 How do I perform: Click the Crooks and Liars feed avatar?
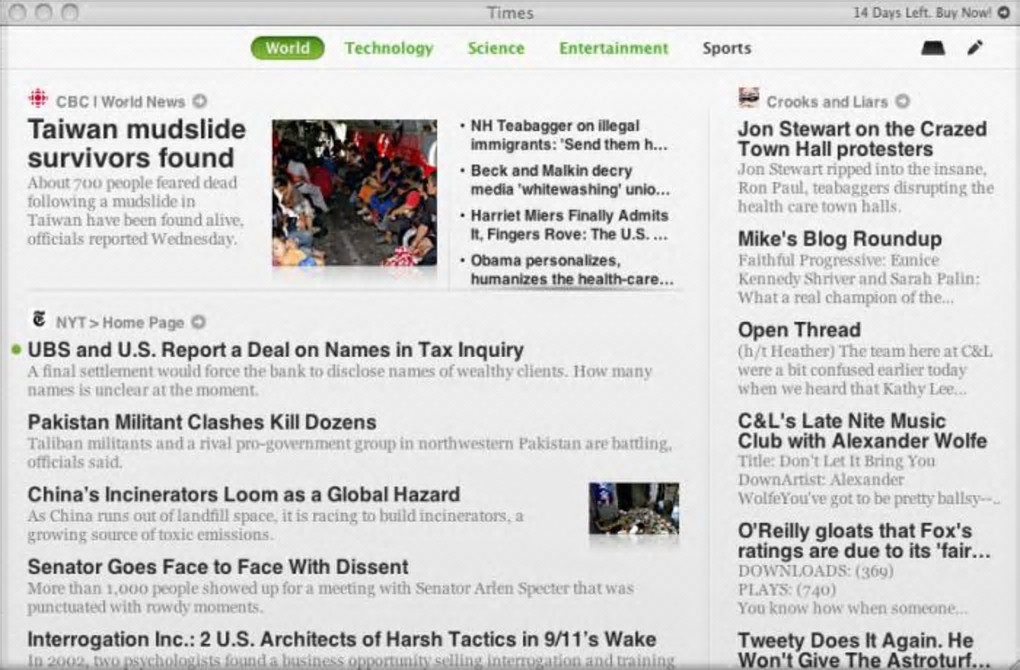(x=749, y=98)
